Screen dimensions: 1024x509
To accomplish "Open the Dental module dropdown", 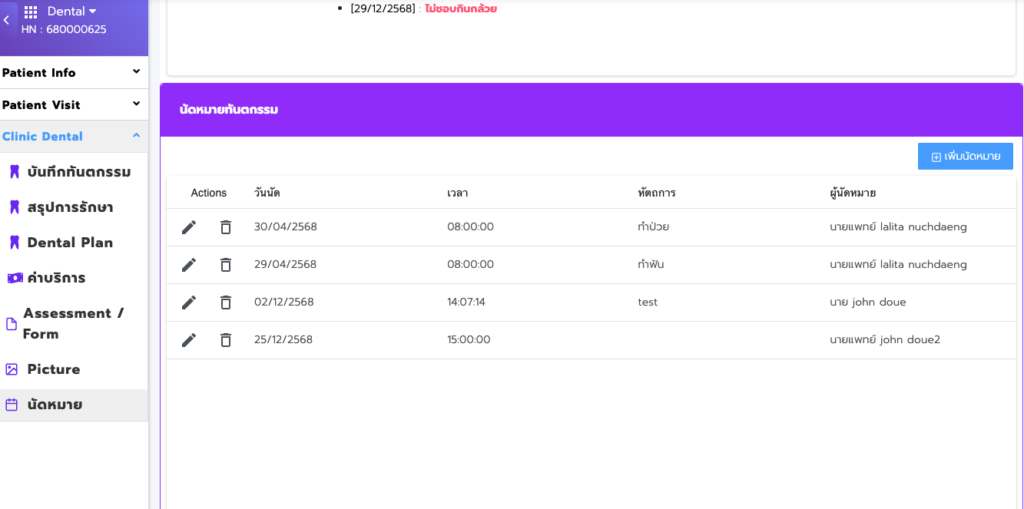I will [x=72, y=11].
